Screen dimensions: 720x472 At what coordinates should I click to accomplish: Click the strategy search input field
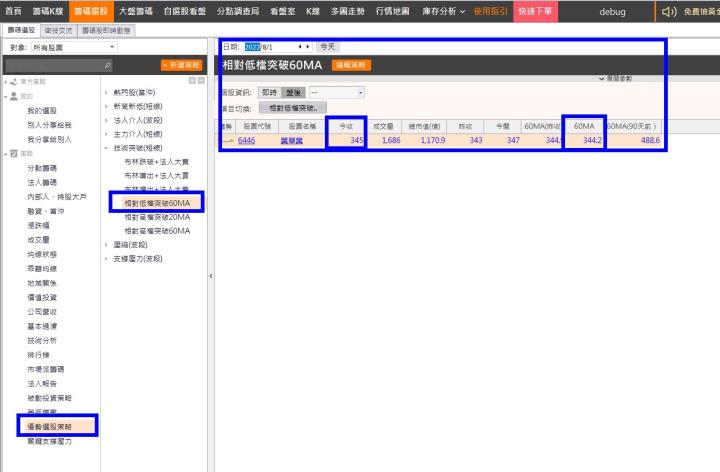coord(54,66)
